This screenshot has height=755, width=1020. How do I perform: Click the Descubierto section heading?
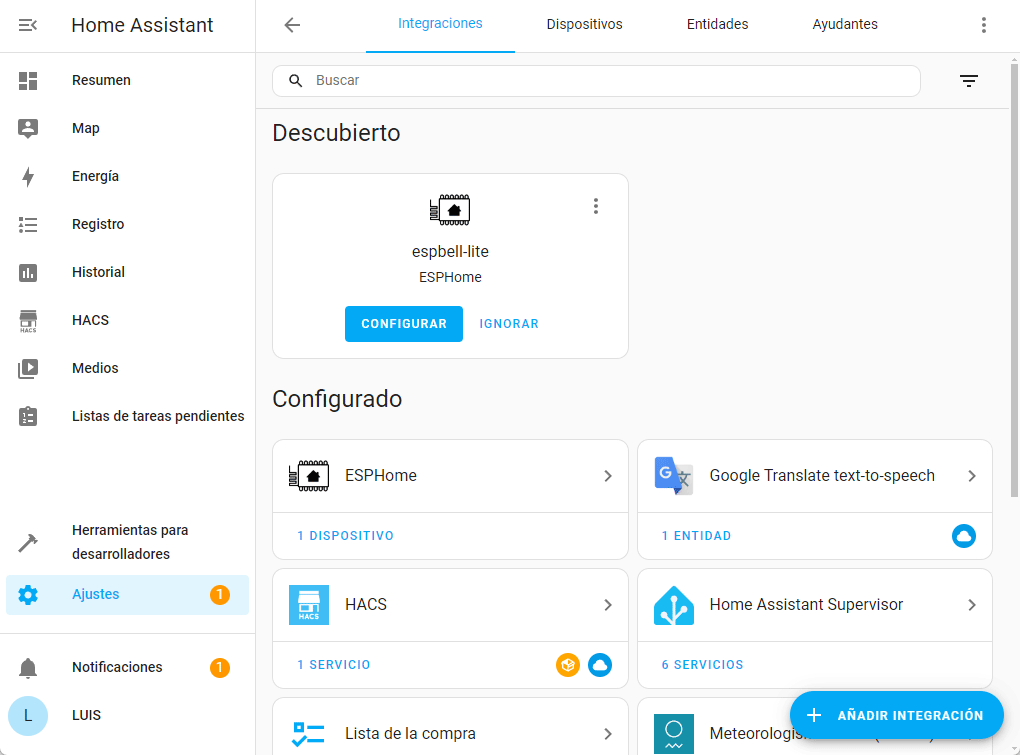(x=336, y=133)
